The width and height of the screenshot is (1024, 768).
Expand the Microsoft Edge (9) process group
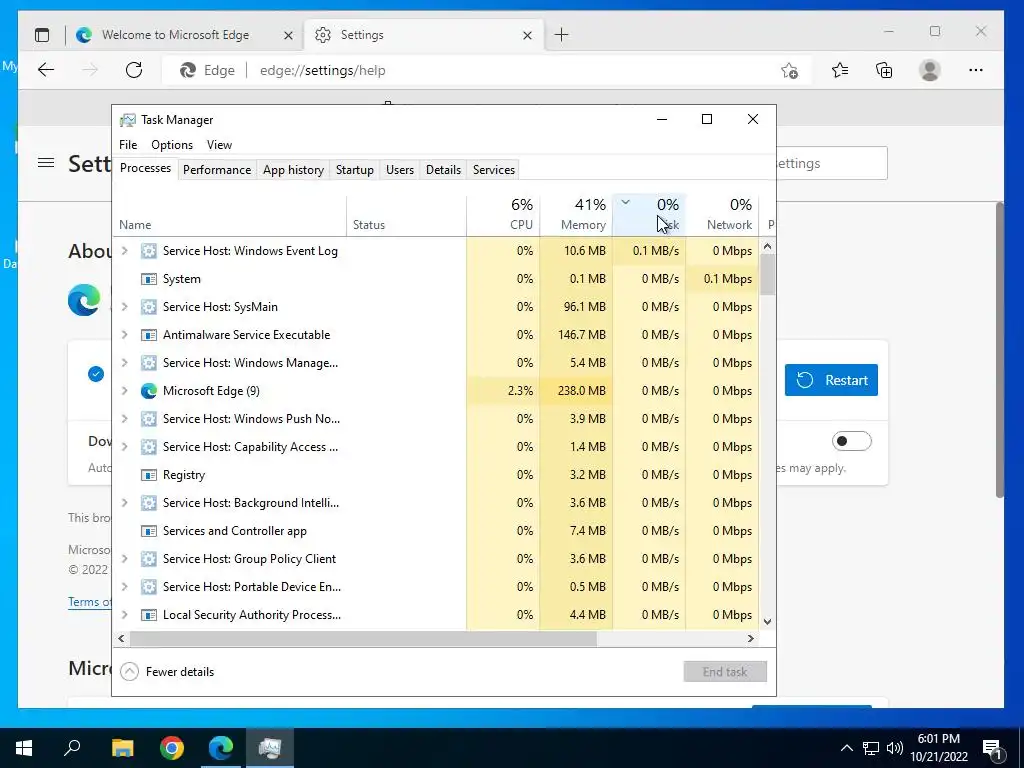click(125, 391)
